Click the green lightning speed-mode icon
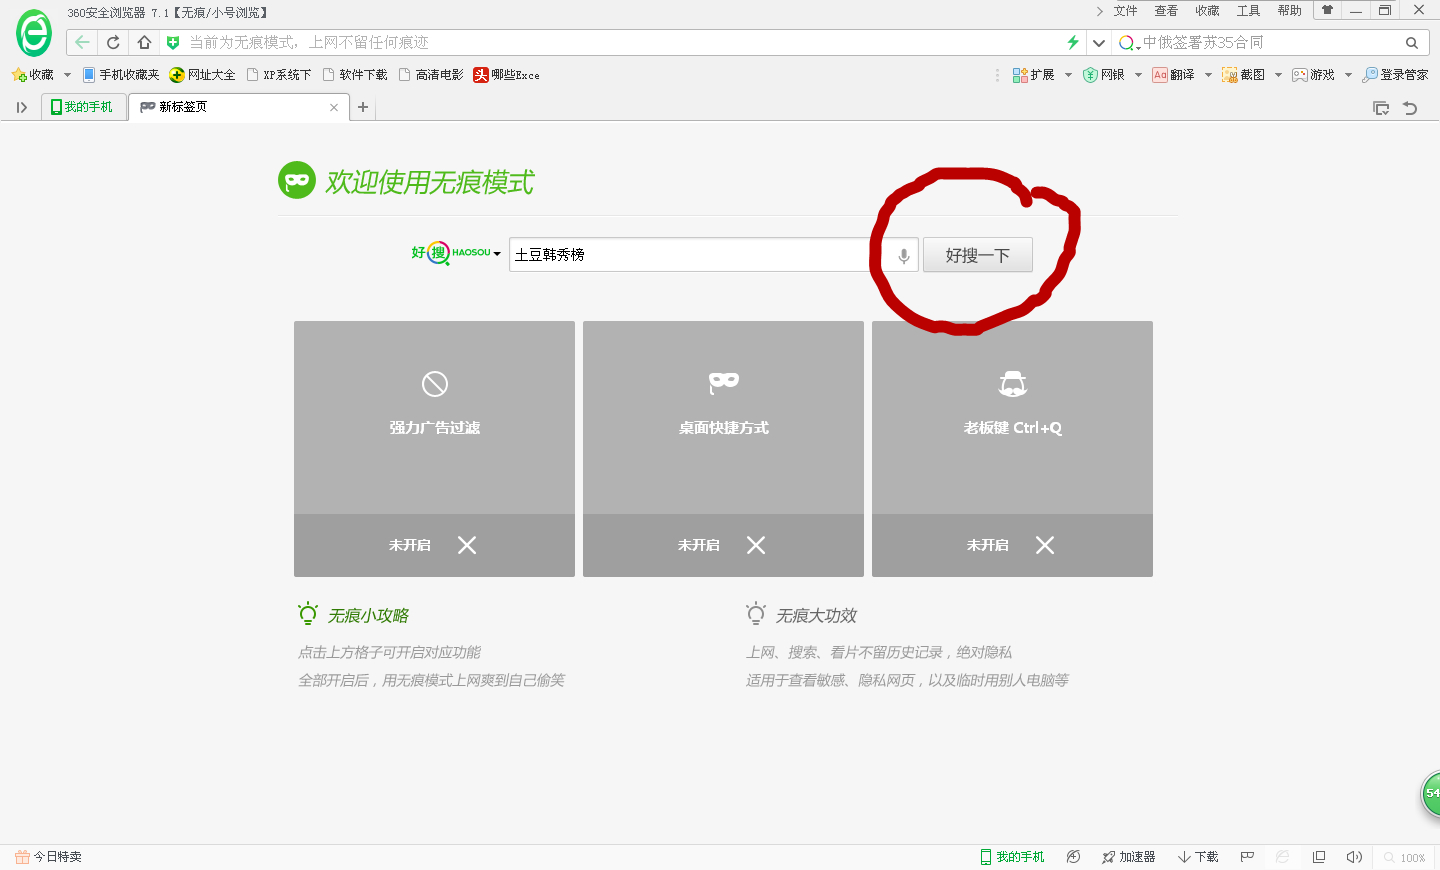1440x870 pixels. click(1073, 42)
